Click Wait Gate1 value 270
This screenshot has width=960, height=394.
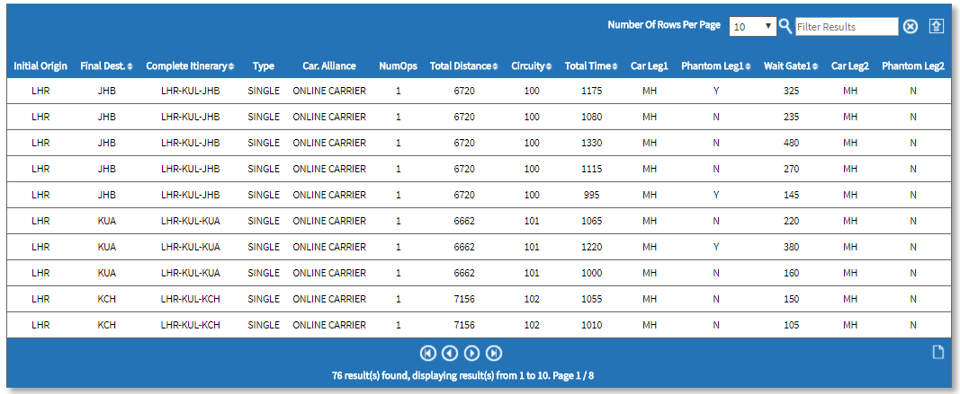pyautogui.click(x=791, y=169)
